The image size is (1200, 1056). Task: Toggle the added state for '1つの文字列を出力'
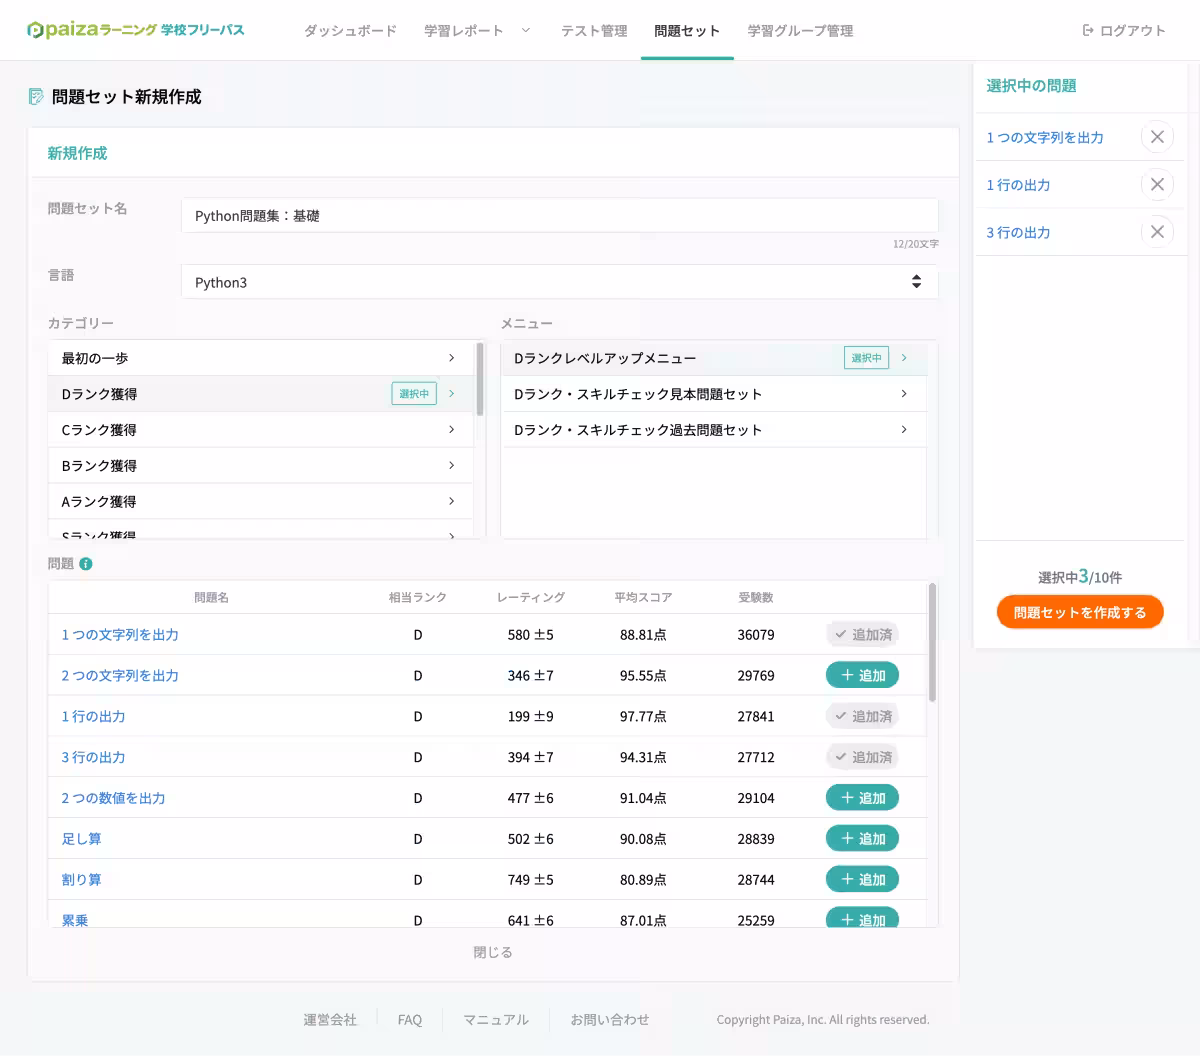[x=862, y=634]
